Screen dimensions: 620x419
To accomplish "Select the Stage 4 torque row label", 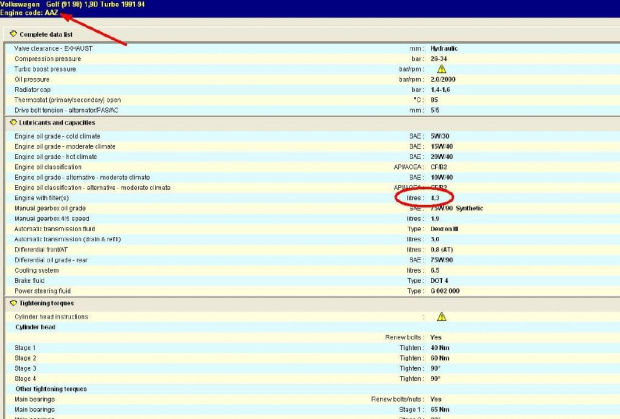I will point(25,378).
